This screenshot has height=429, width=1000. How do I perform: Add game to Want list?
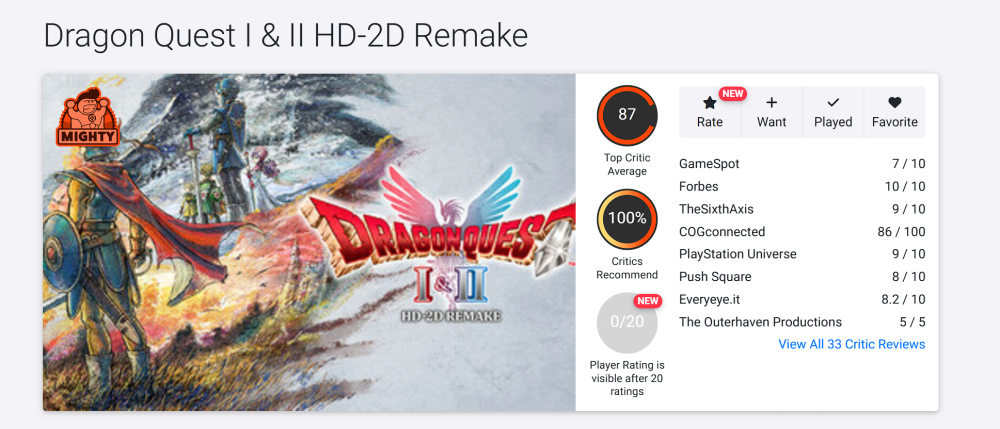tap(771, 112)
